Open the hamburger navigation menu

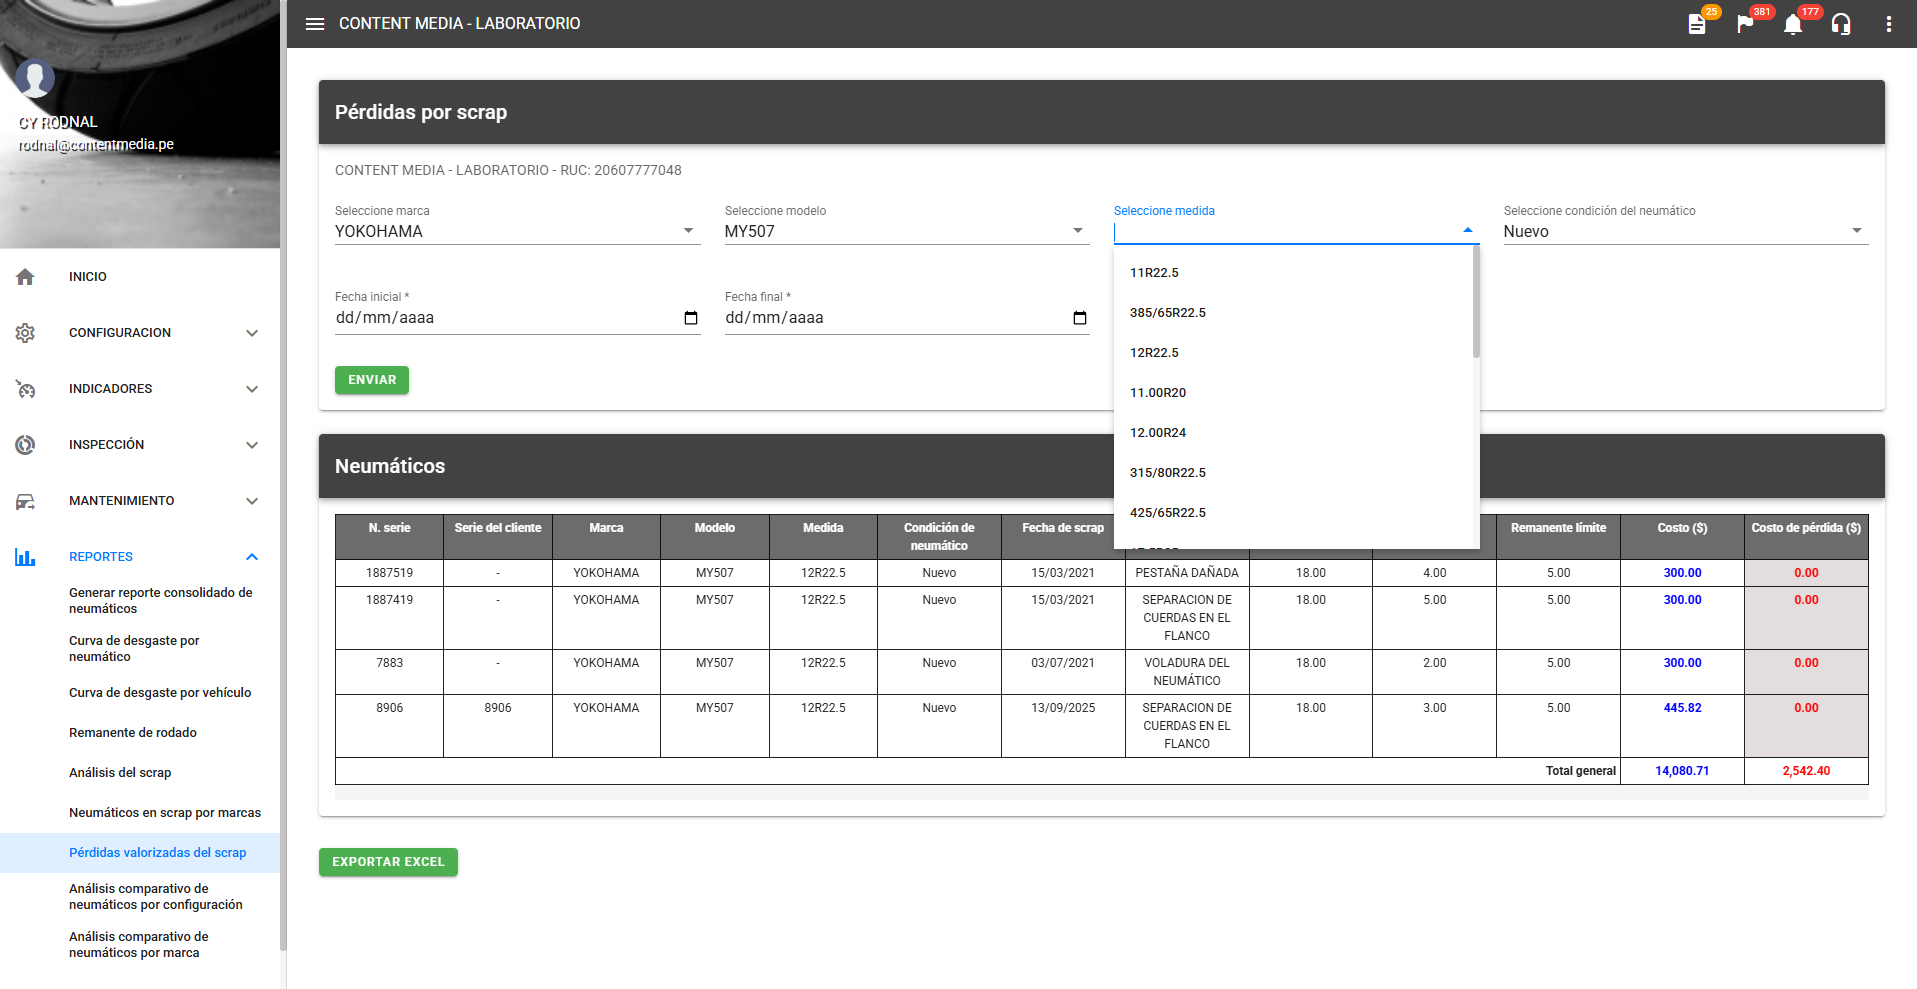pos(315,24)
